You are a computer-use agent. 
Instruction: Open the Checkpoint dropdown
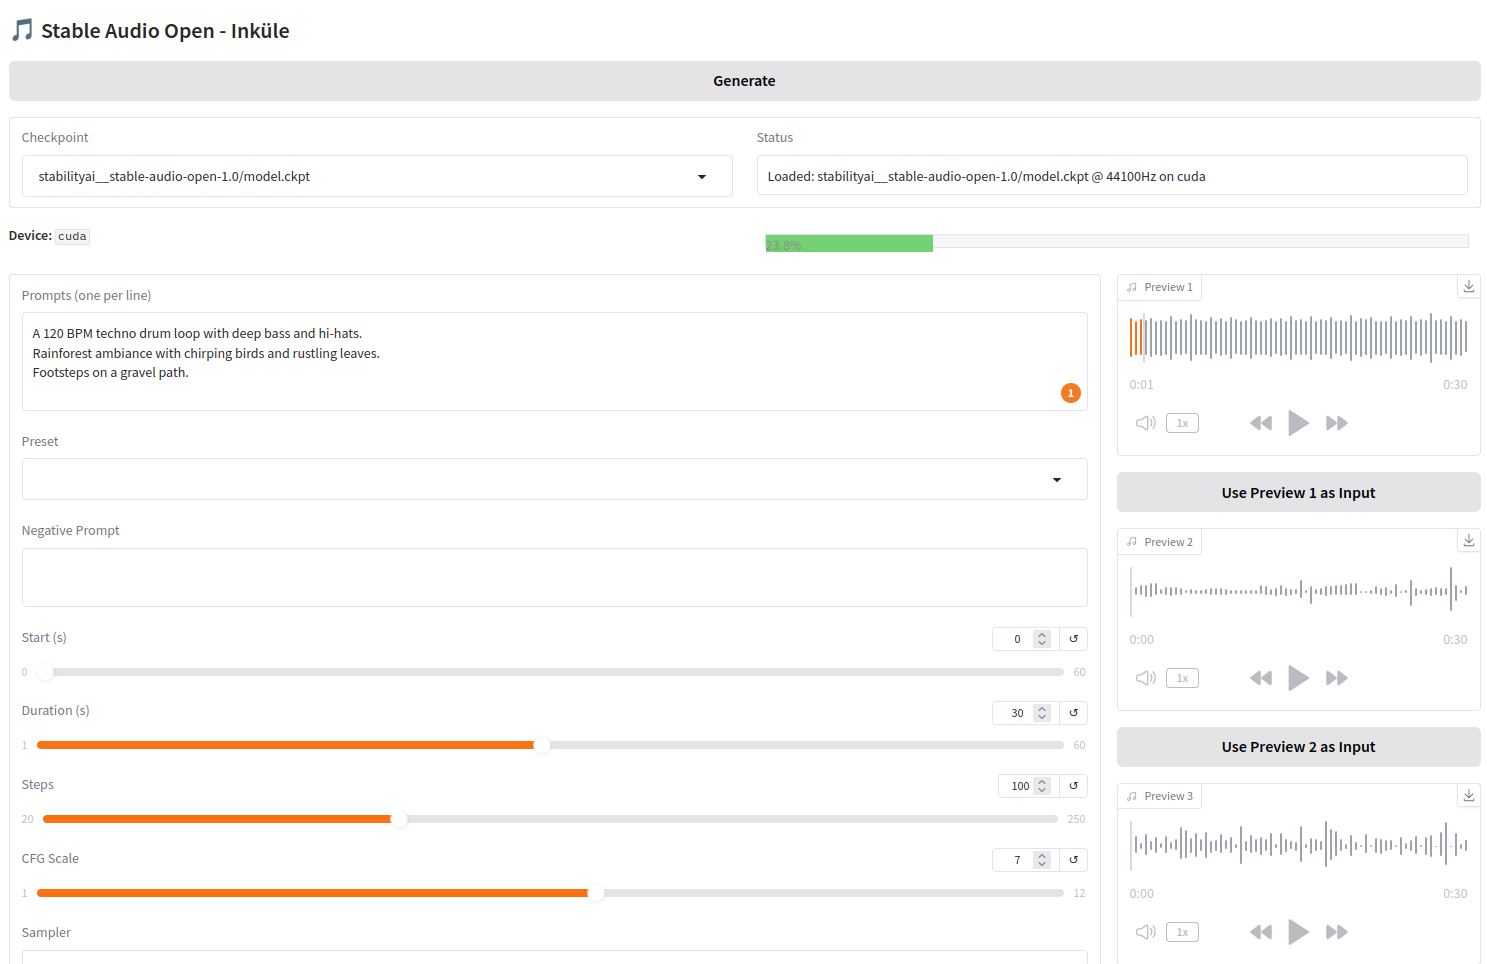point(377,177)
